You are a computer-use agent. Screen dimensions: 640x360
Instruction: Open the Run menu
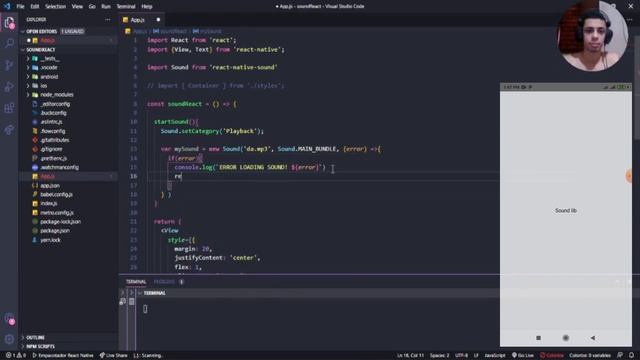coord(106,7)
